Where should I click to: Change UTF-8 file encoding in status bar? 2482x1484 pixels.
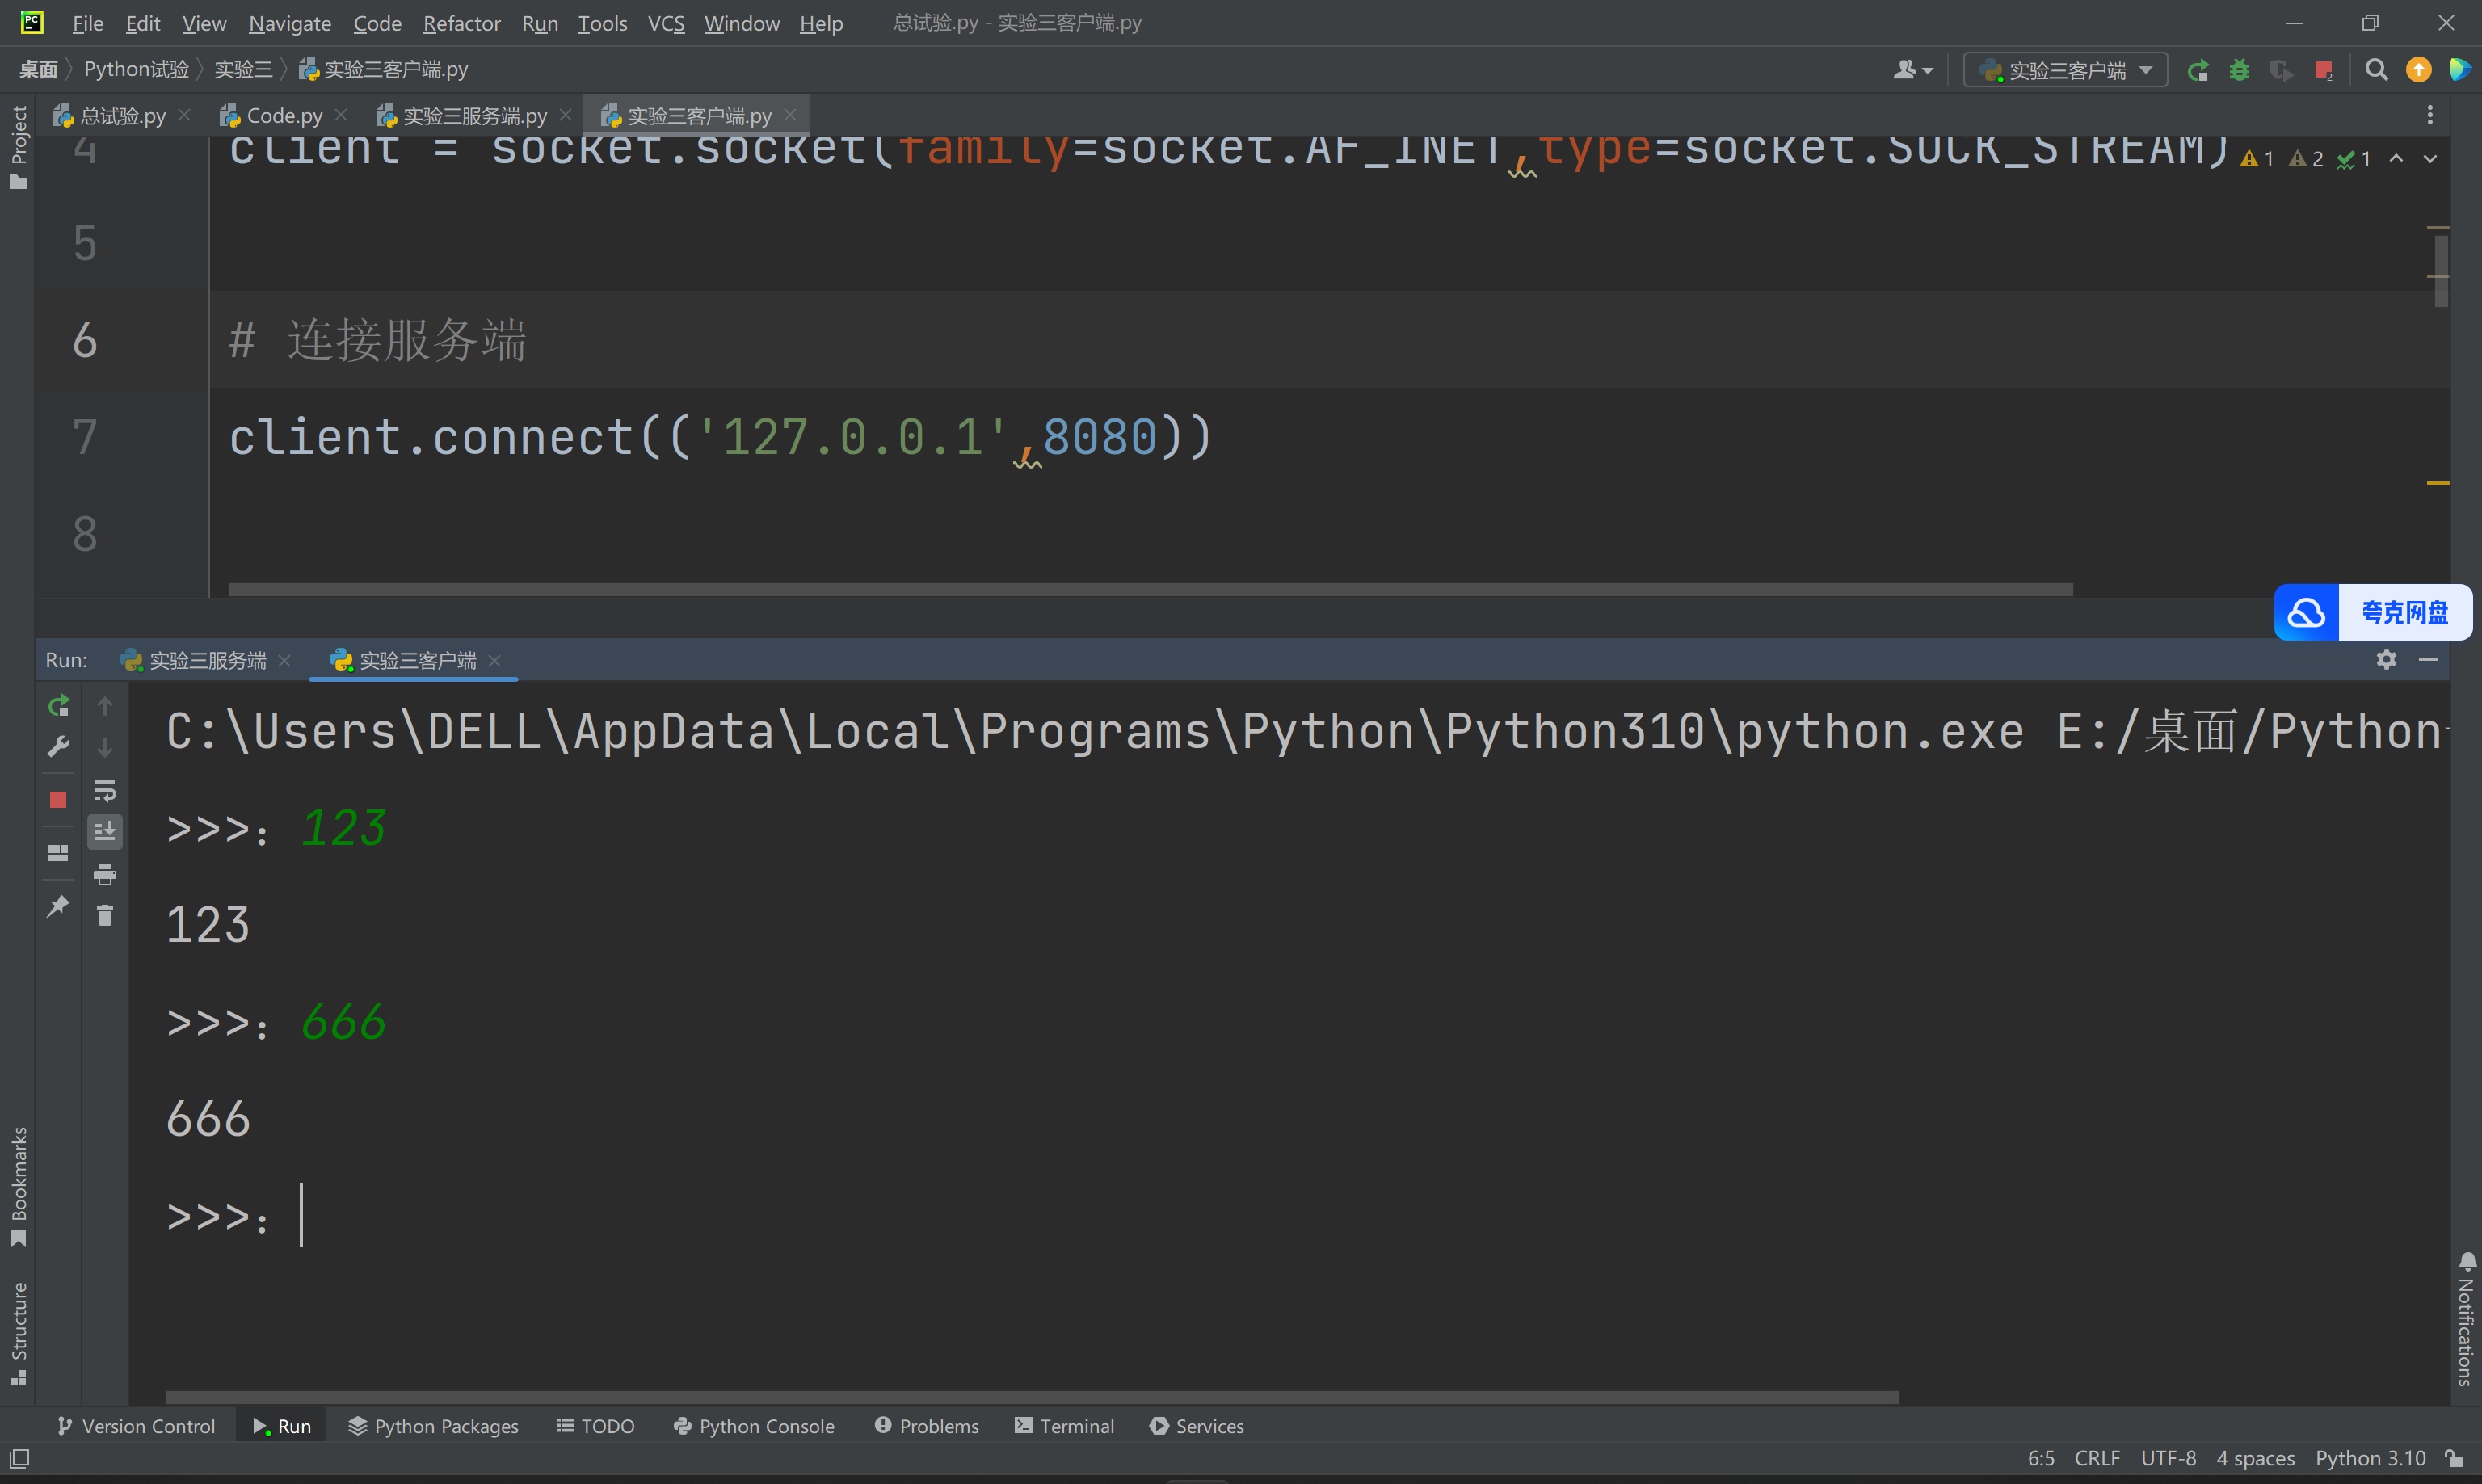point(2168,1458)
